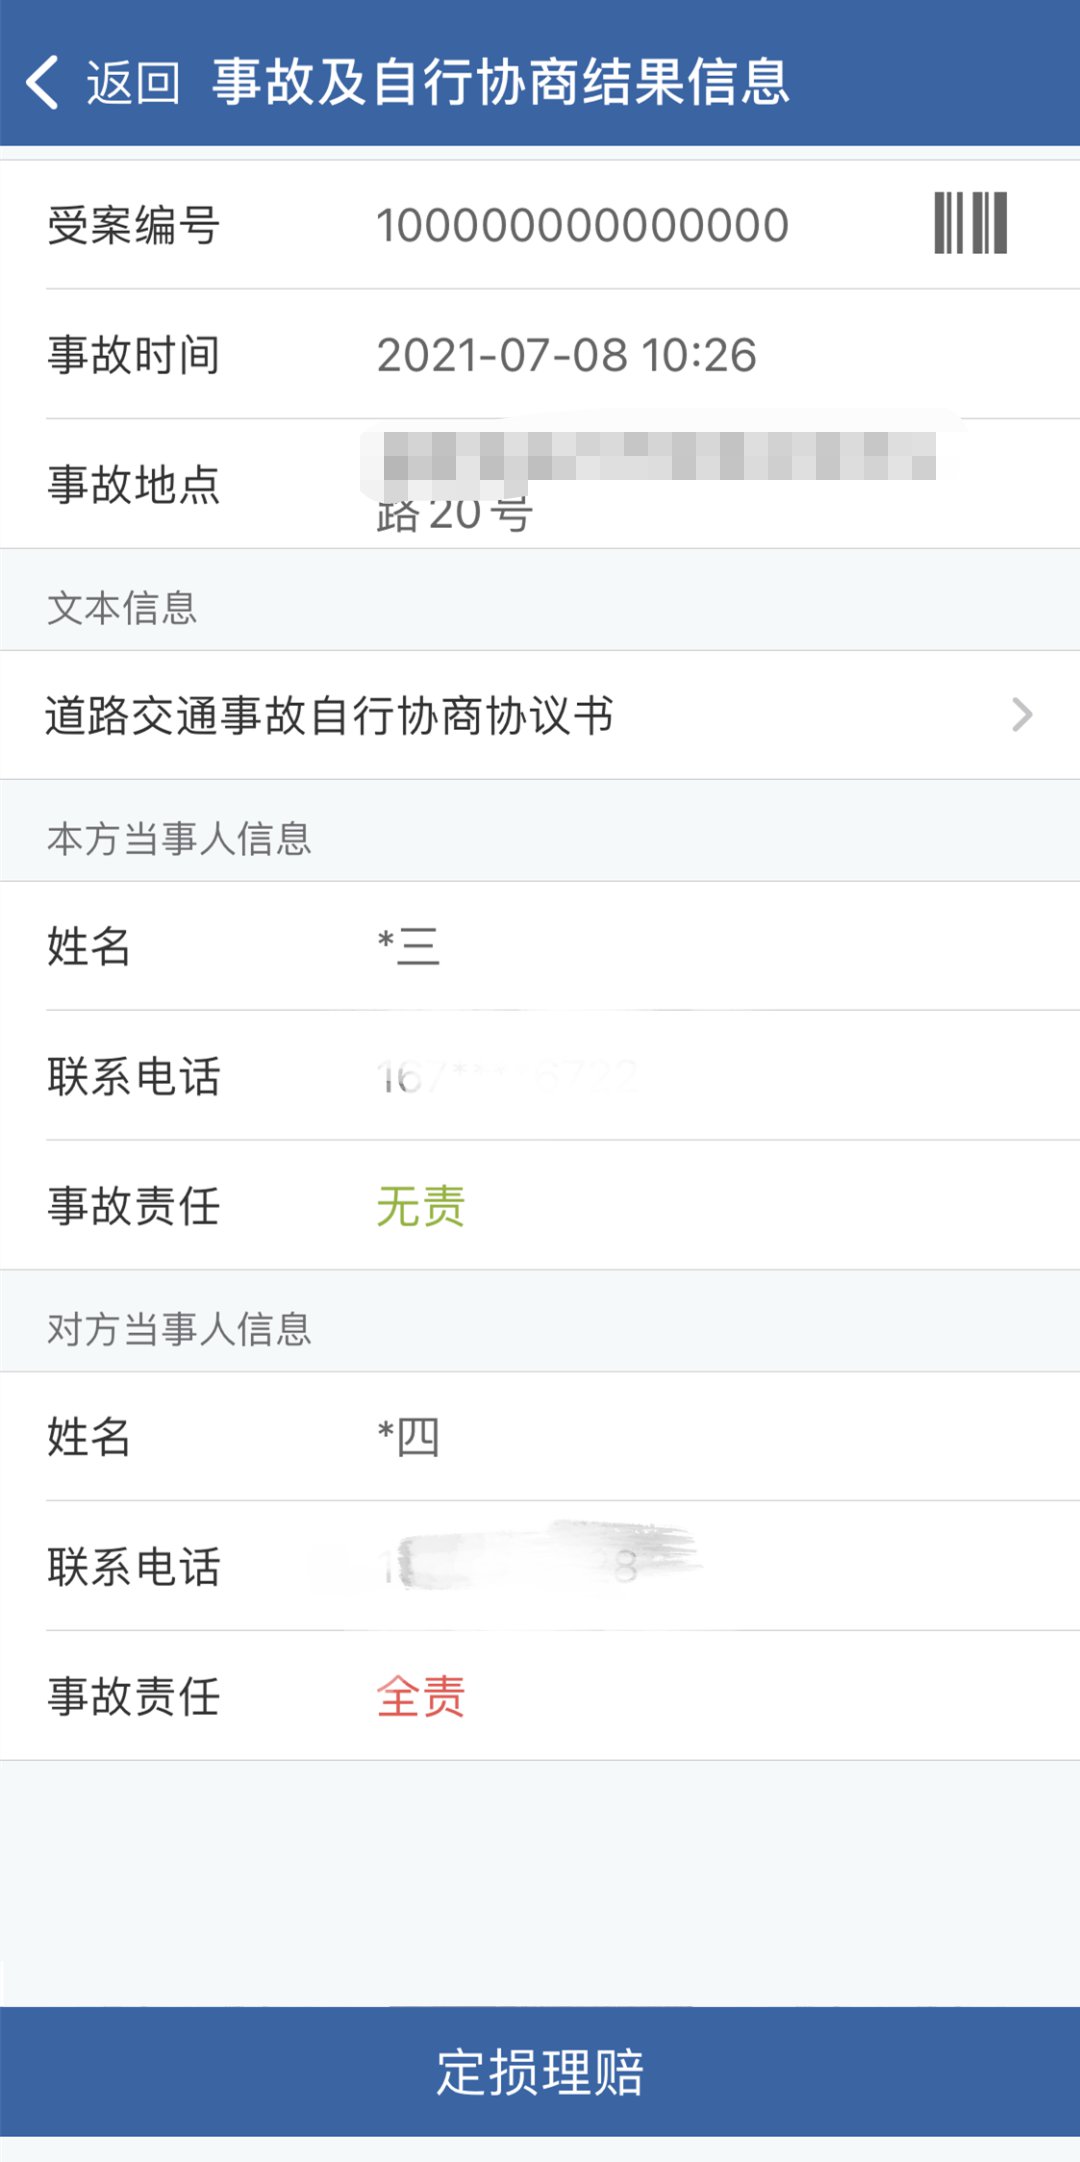Screen dimensions: 1080x2162
Task: Tap other party's redacted phone number
Action: click(x=540, y=1565)
